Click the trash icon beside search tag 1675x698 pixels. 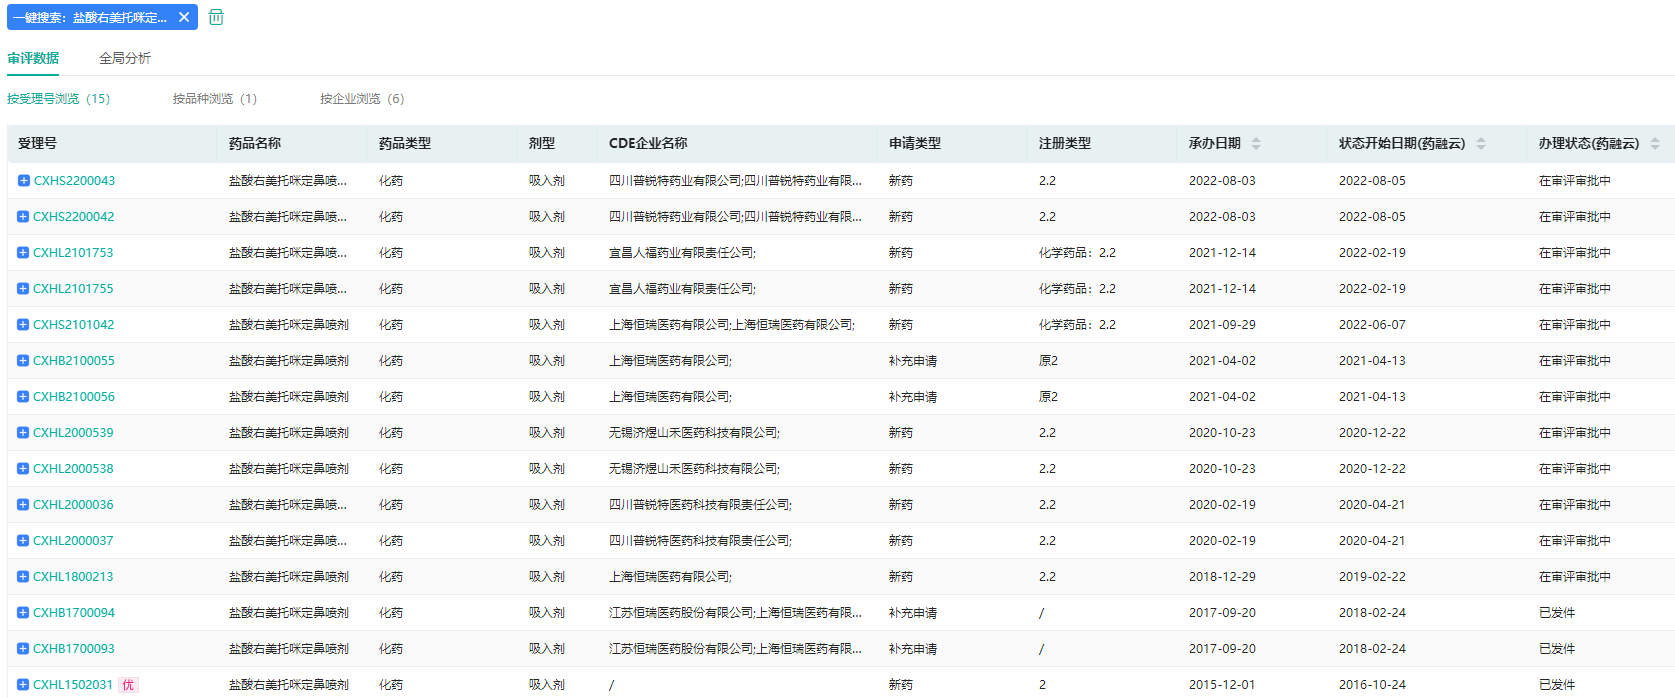point(216,17)
